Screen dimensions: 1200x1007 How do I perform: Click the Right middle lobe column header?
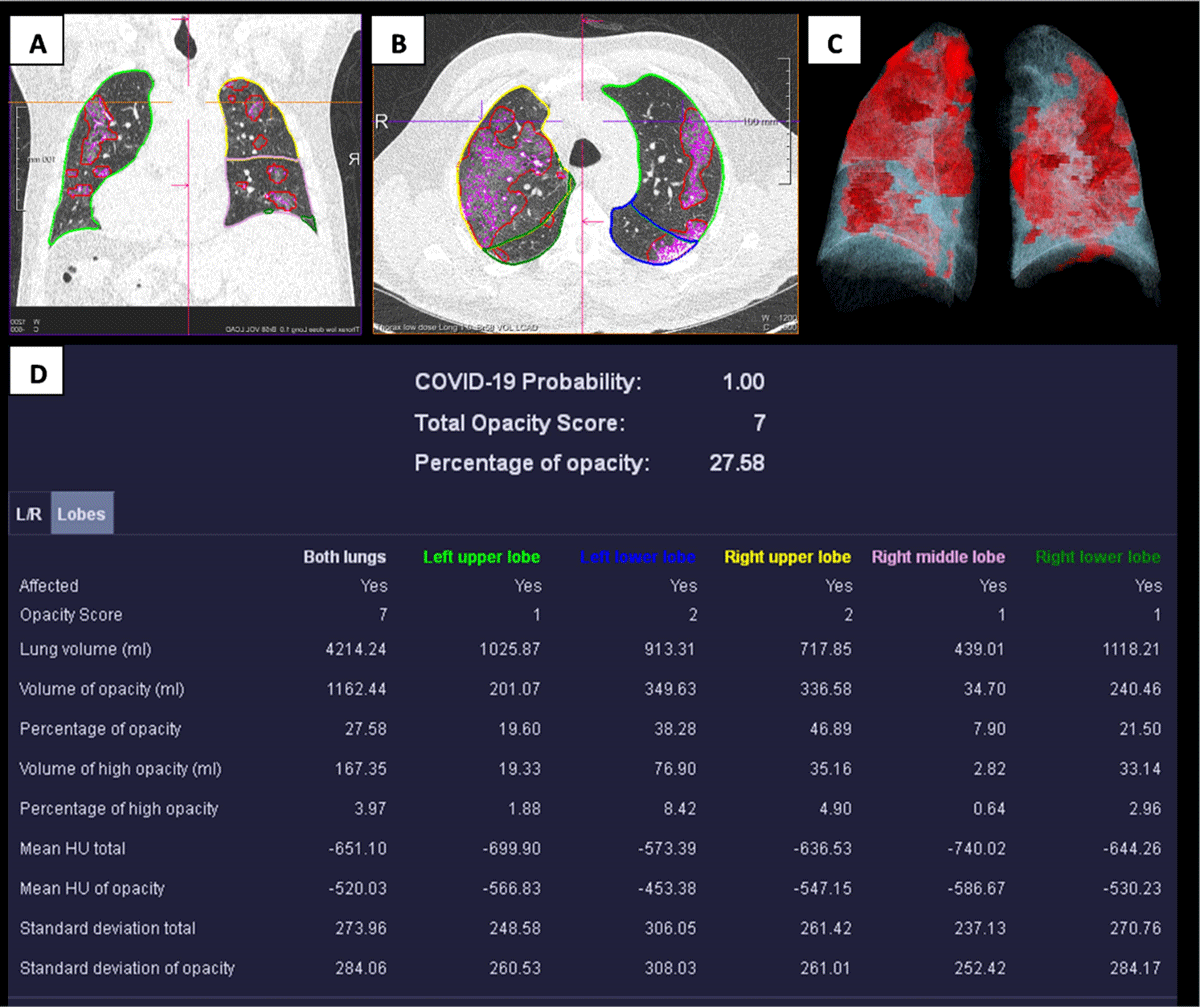(x=936, y=556)
